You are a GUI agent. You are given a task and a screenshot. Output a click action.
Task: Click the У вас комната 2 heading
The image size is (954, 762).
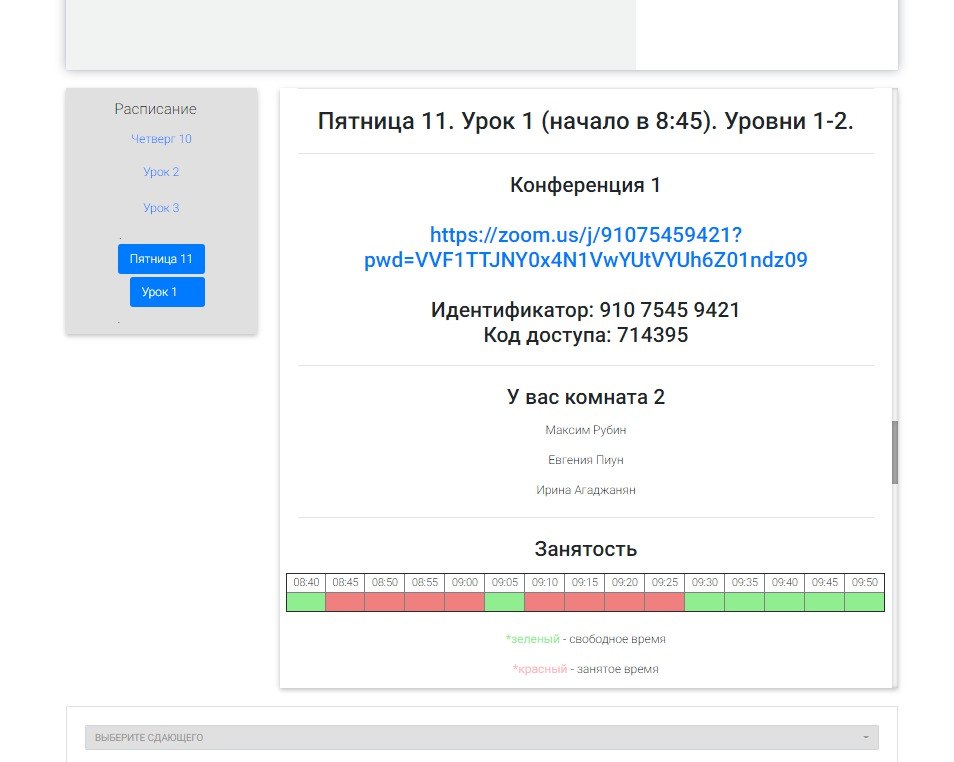585,397
